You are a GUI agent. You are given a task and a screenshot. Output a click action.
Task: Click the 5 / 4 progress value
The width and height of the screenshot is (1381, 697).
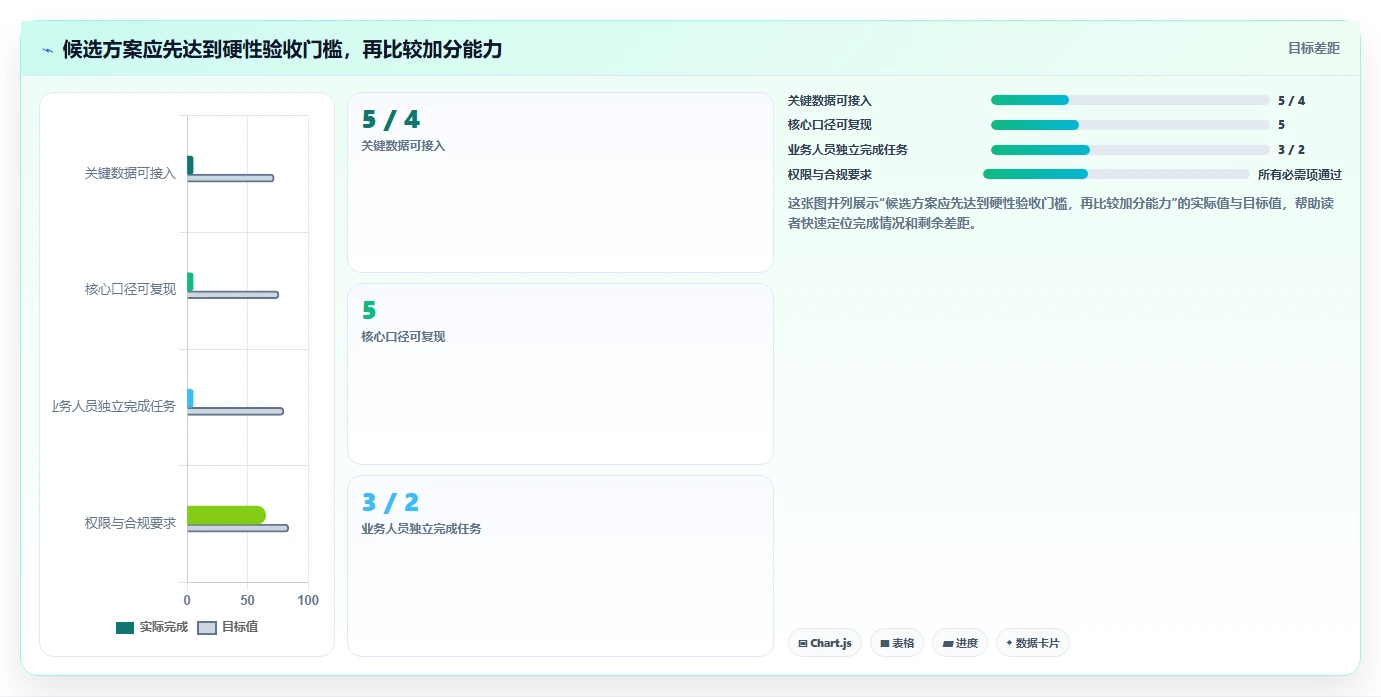(1291, 101)
